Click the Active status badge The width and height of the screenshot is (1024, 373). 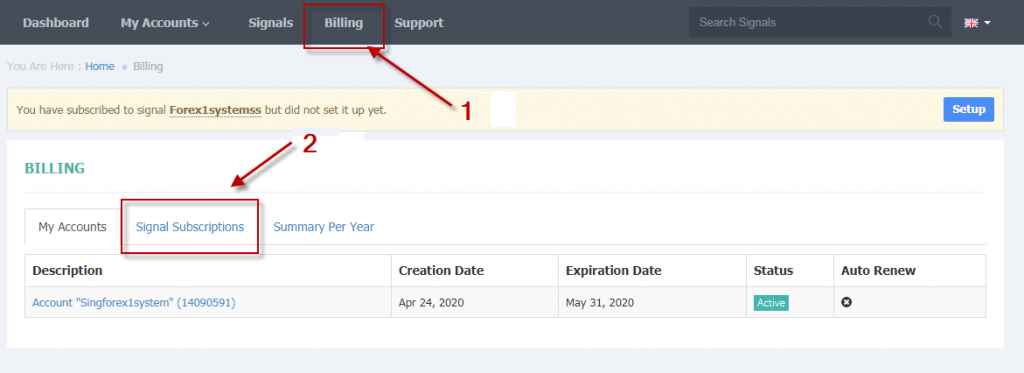(771, 303)
